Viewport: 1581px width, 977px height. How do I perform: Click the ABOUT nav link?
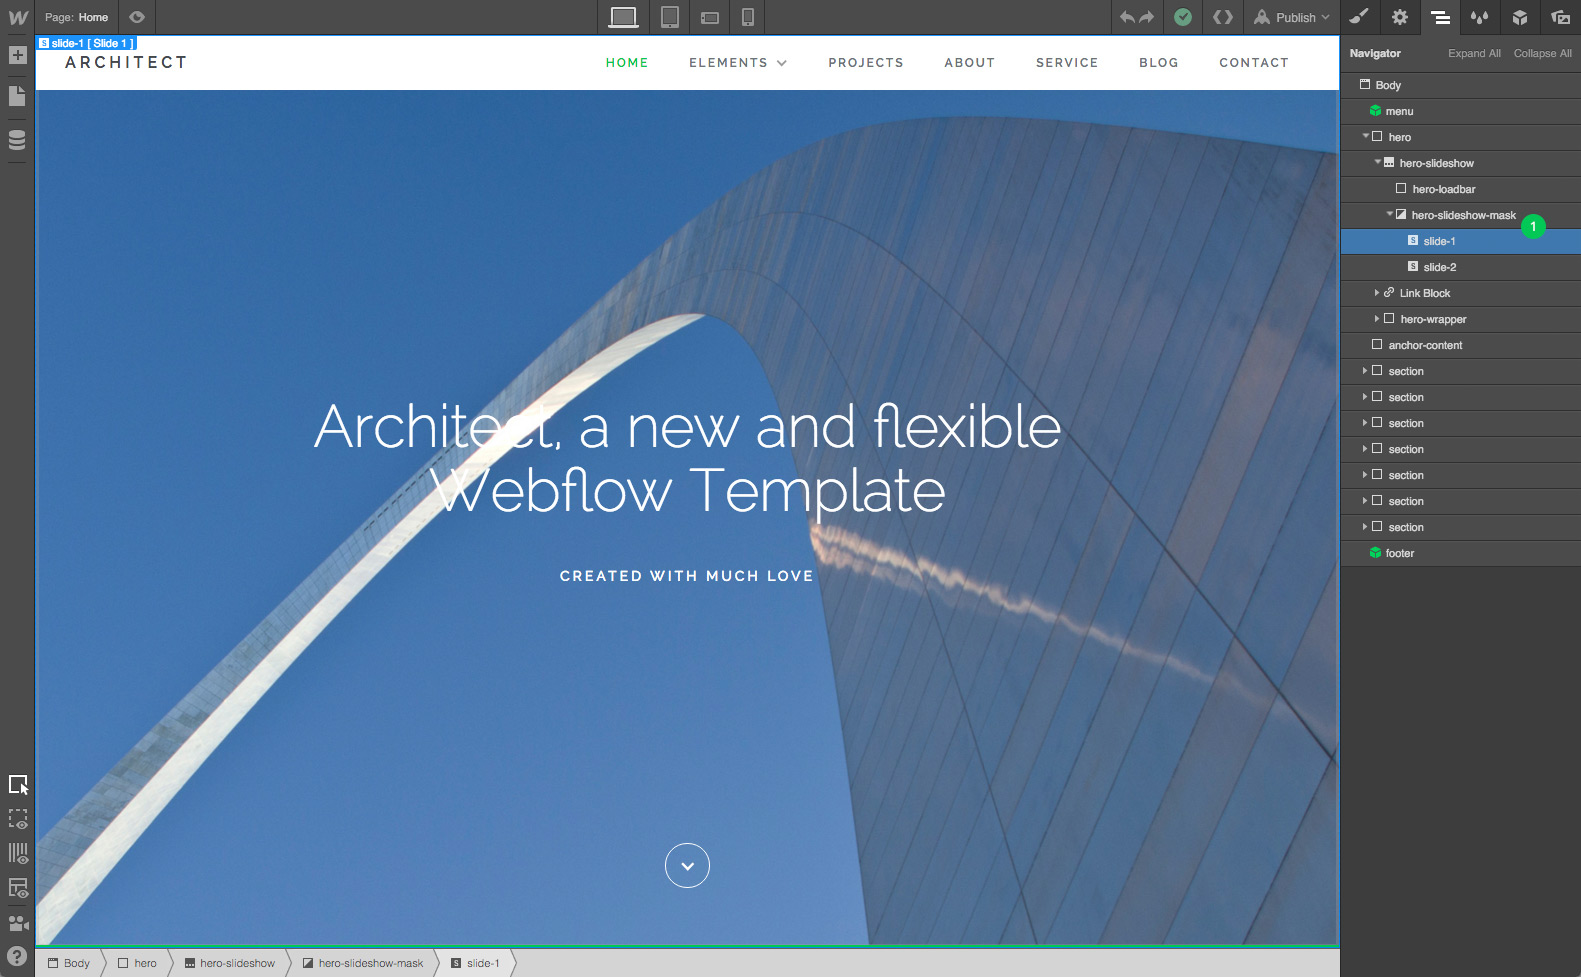[x=970, y=63]
